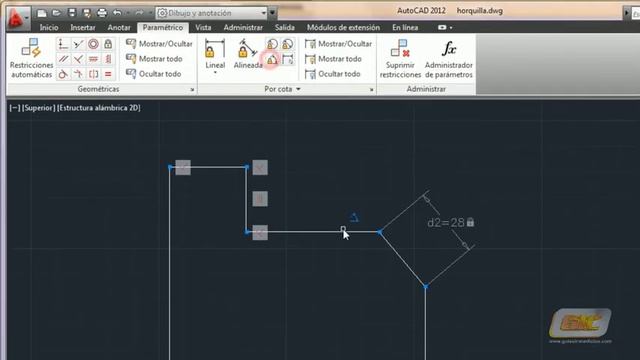Select the Diameter dimensional constraint icon

tap(287, 44)
